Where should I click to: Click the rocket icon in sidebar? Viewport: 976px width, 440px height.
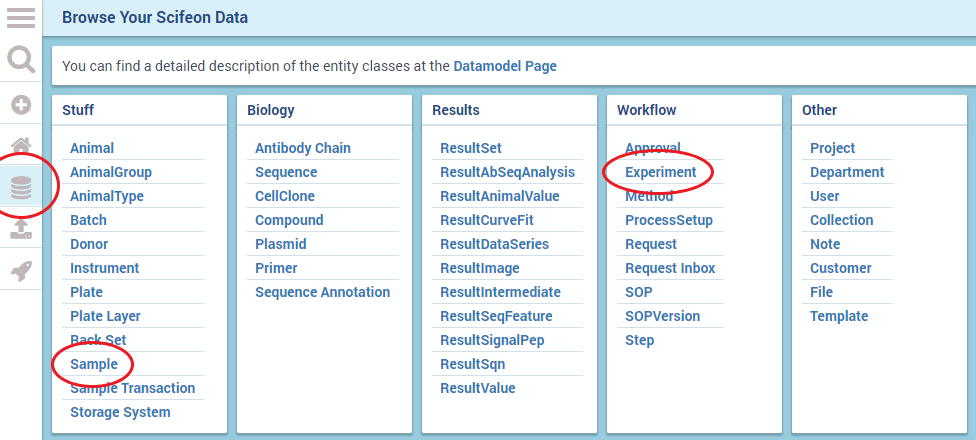click(x=21, y=270)
